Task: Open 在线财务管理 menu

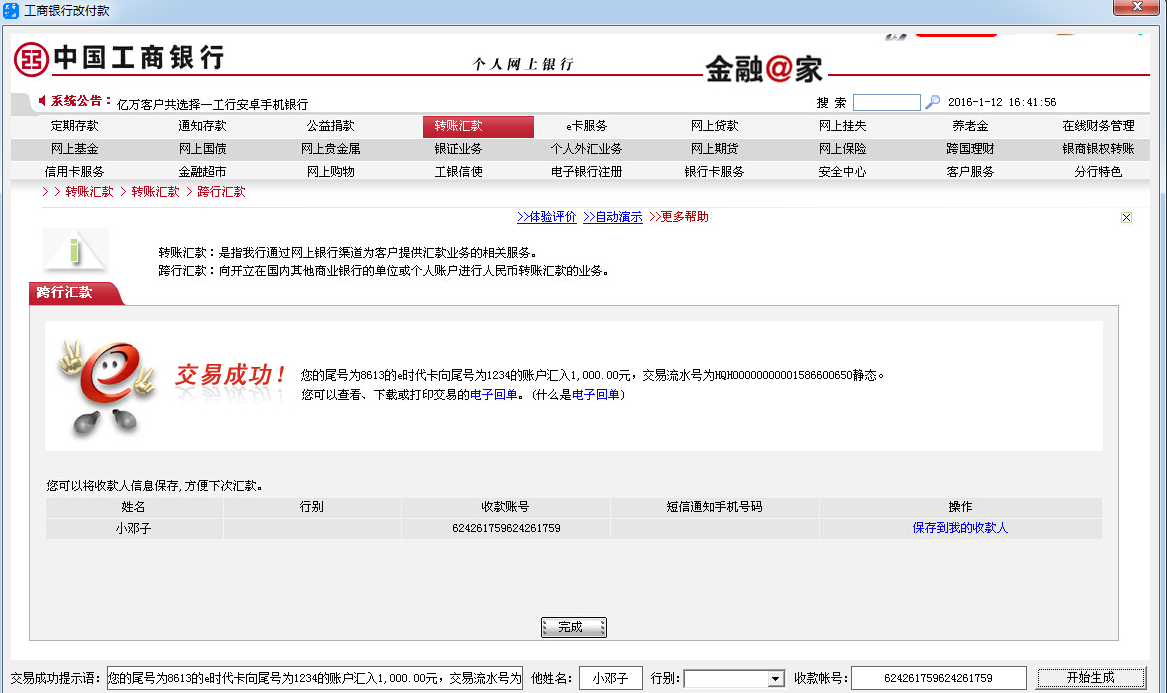Action: [1099, 126]
